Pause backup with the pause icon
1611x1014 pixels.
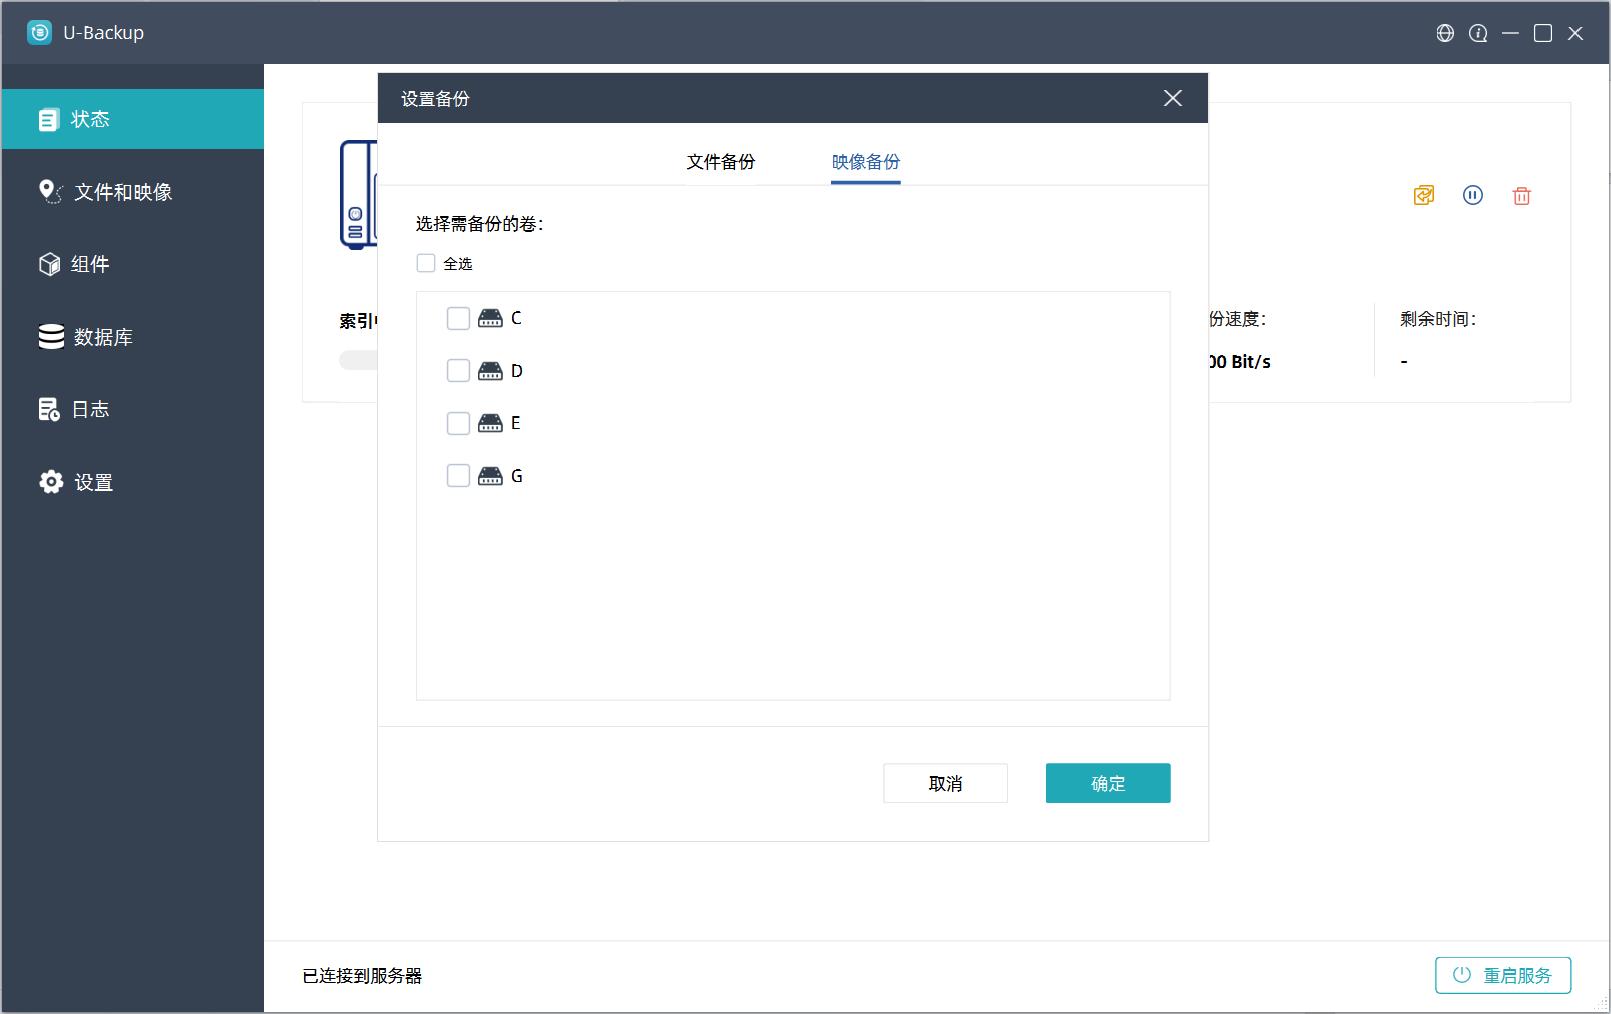coord(1472,195)
